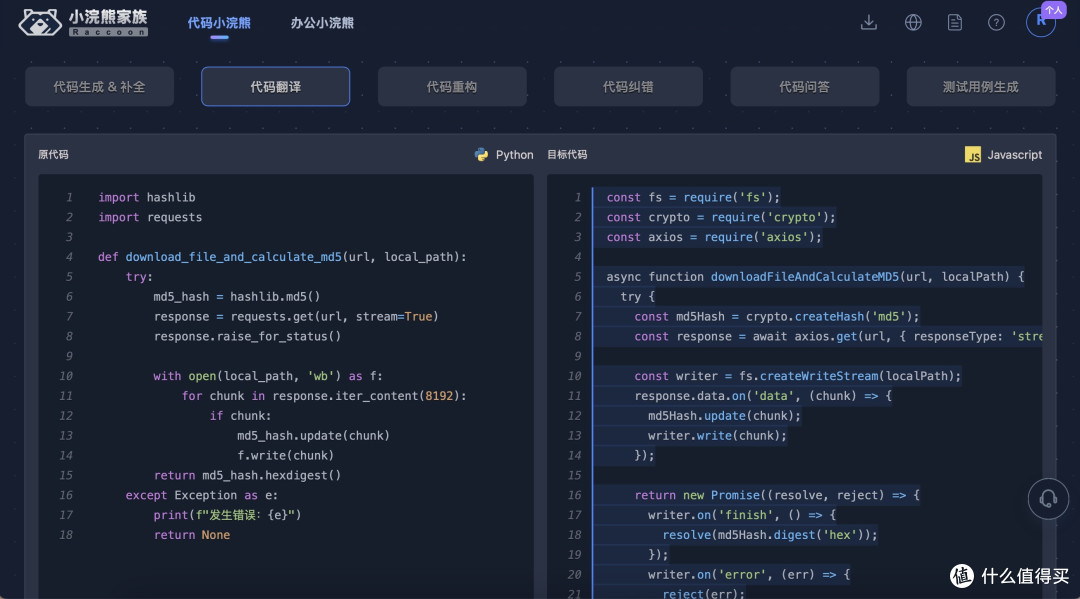Click the 'with open(local_path' line
This screenshot has height=599, width=1080.
tap(268, 376)
